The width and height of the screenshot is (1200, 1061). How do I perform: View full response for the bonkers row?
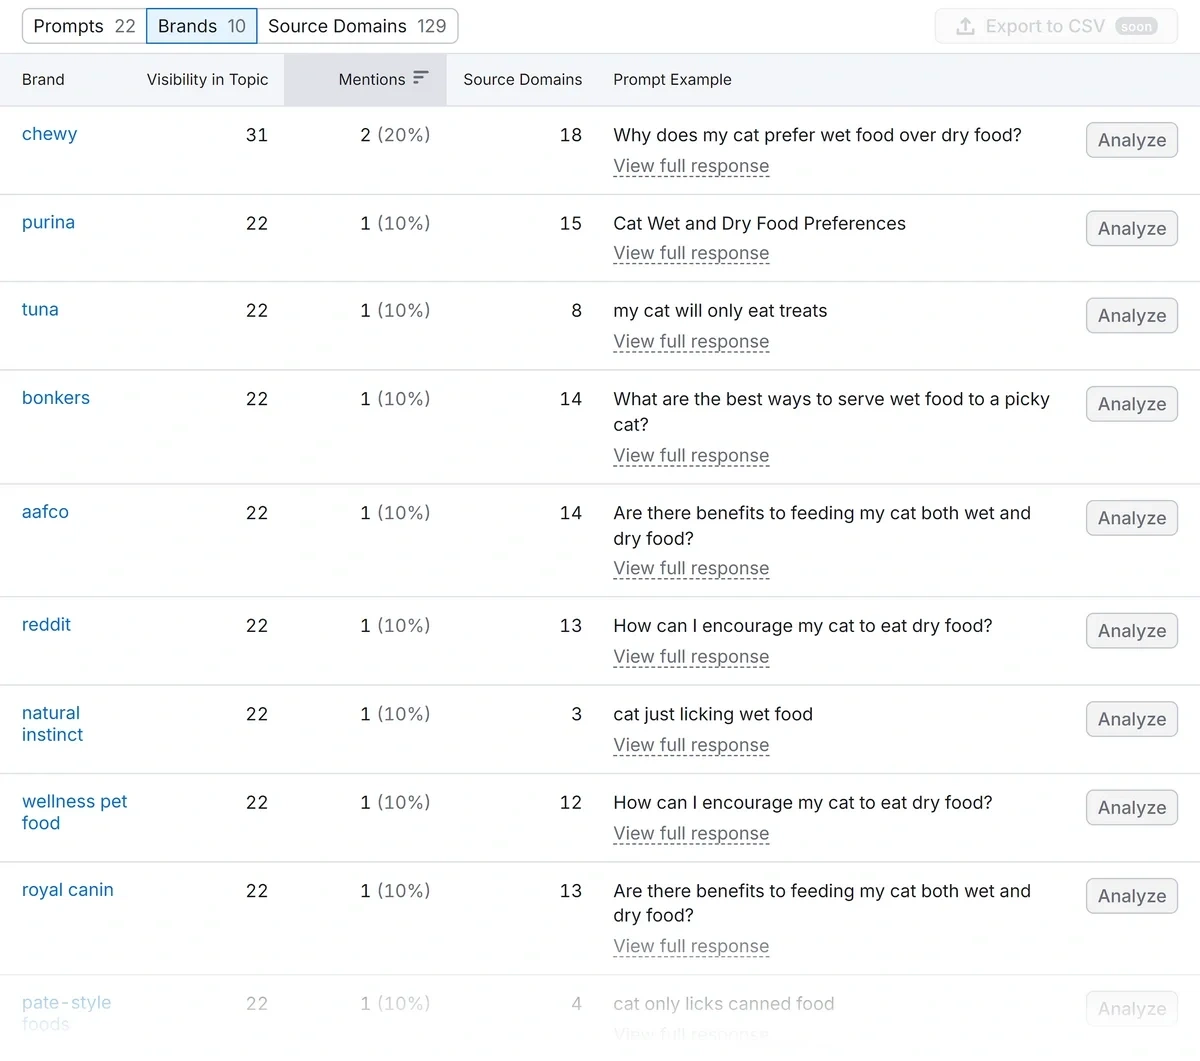coord(691,455)
